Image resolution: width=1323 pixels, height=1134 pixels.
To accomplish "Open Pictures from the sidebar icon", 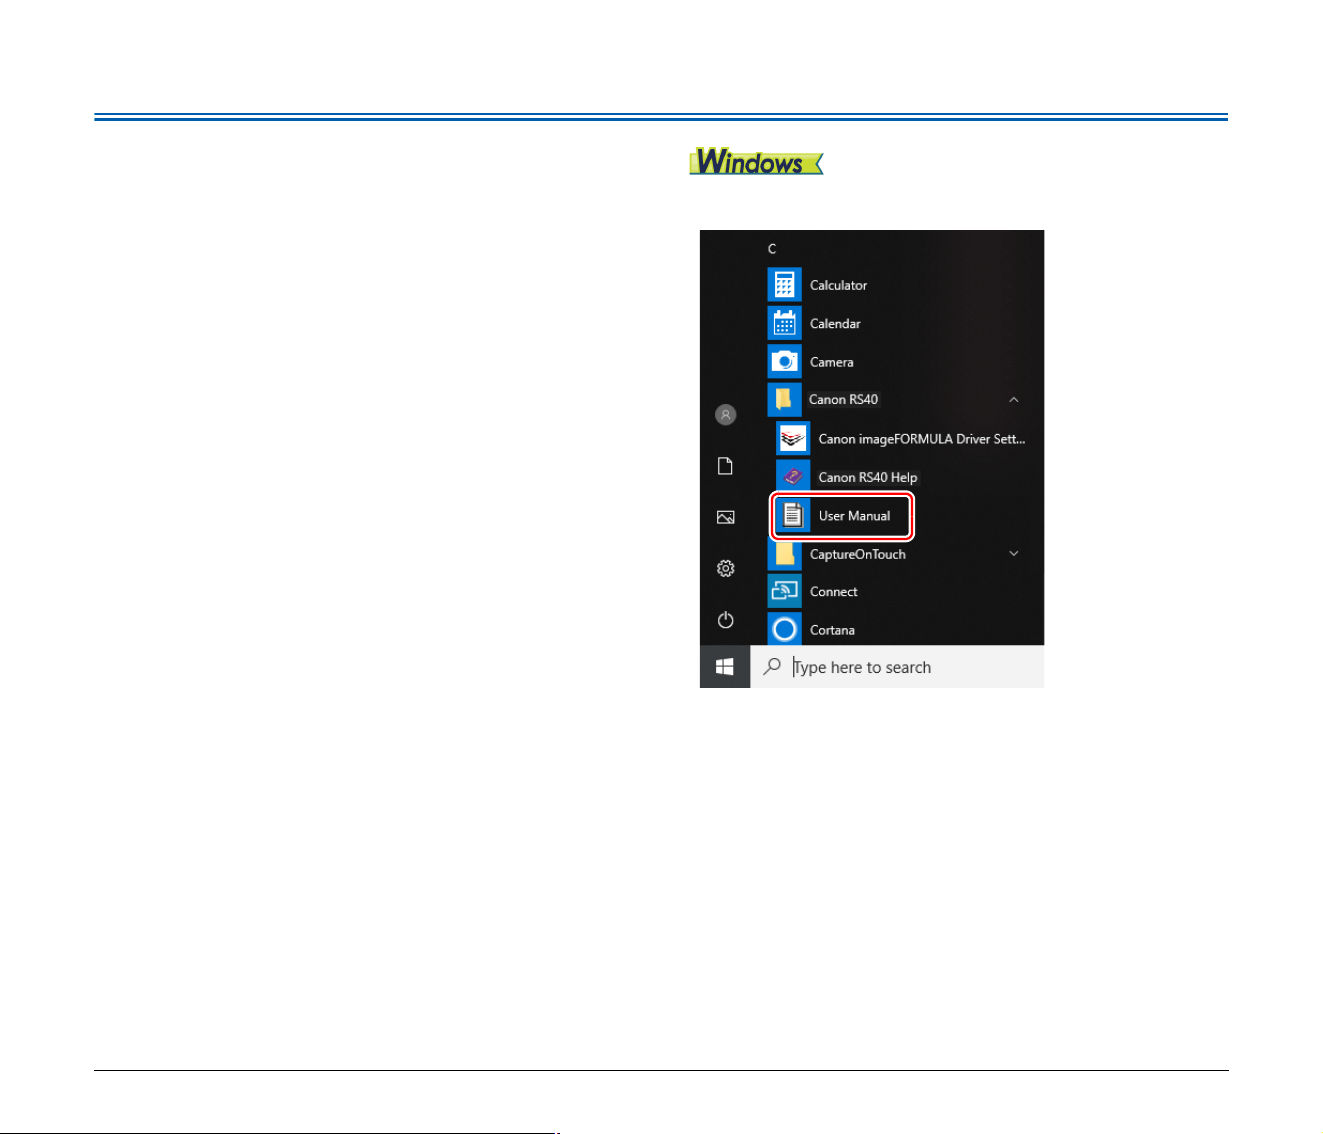I will [x=726, y=517].
